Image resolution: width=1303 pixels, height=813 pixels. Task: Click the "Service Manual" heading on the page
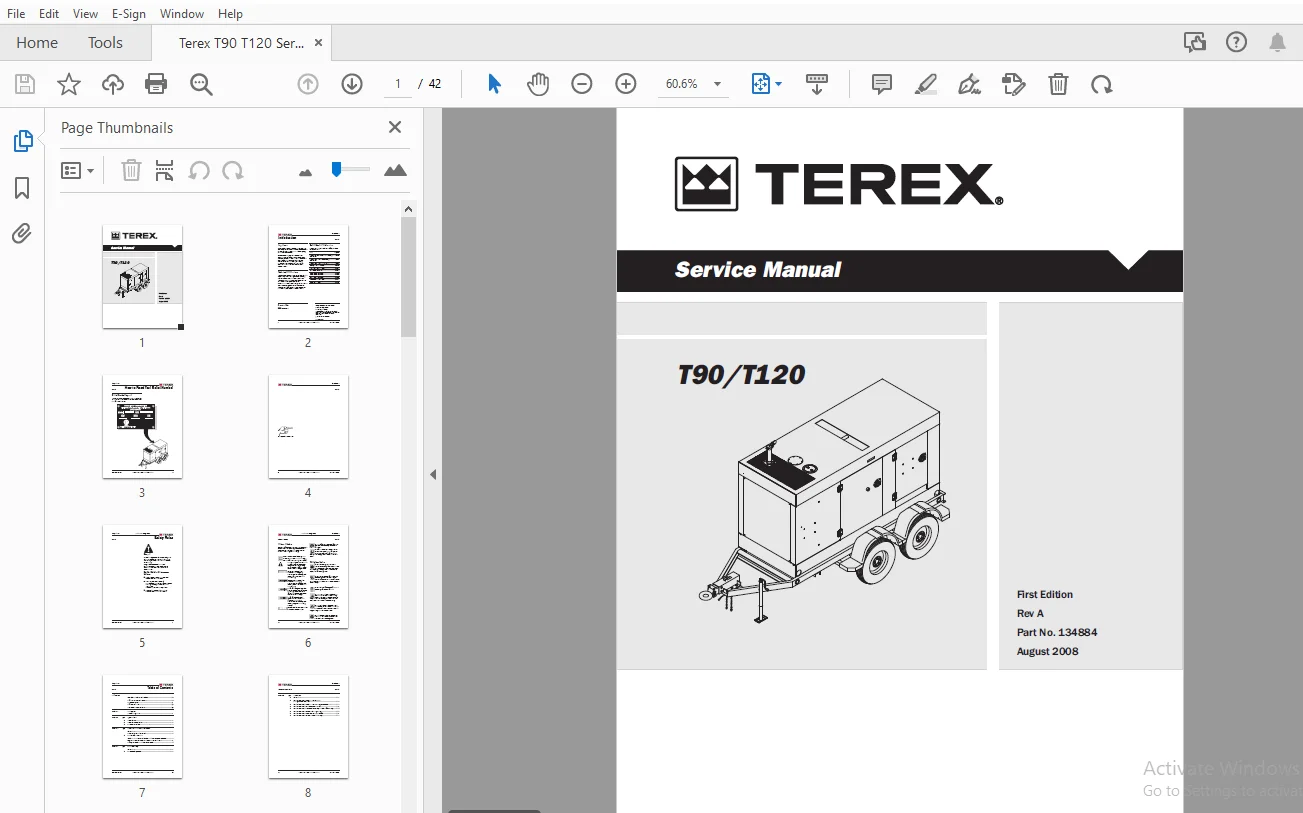point(758,269)
